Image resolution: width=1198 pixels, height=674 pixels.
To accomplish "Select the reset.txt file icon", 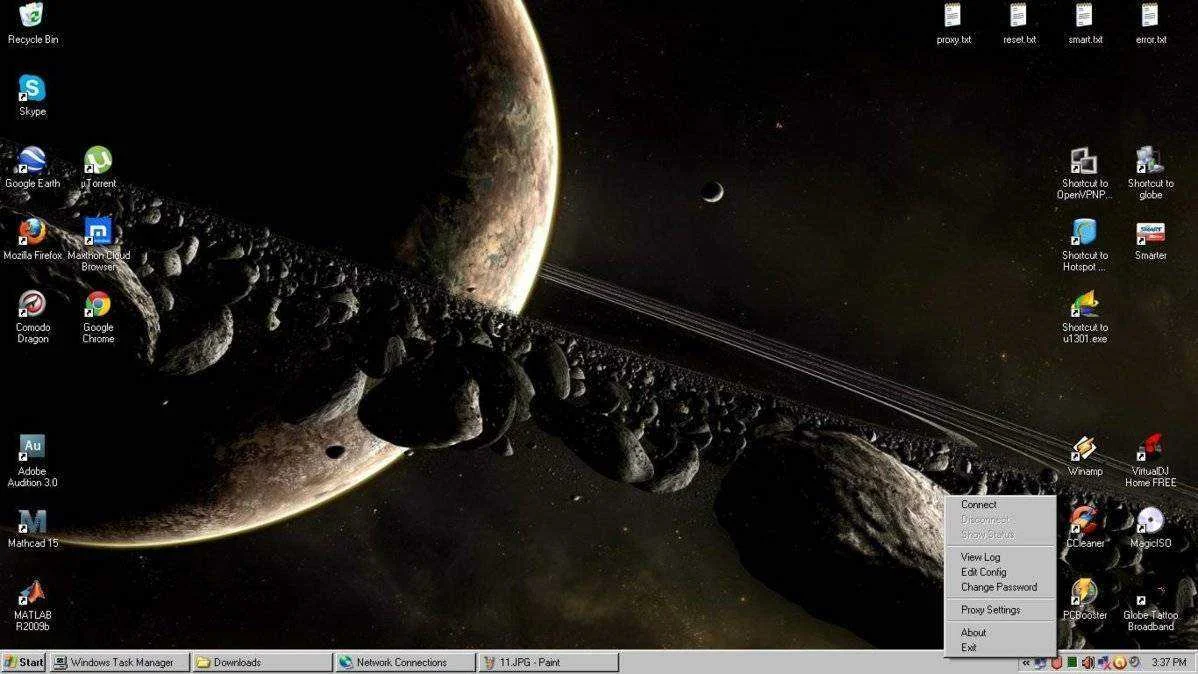I will (1019, 24).
